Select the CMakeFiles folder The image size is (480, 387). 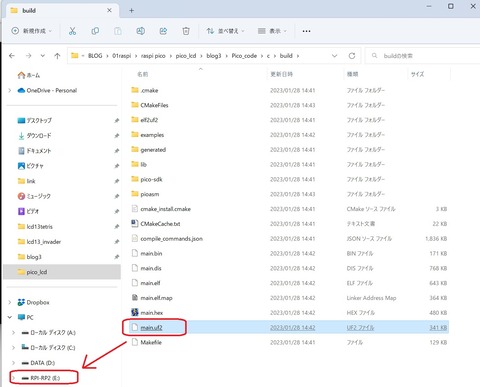(150, 105)
